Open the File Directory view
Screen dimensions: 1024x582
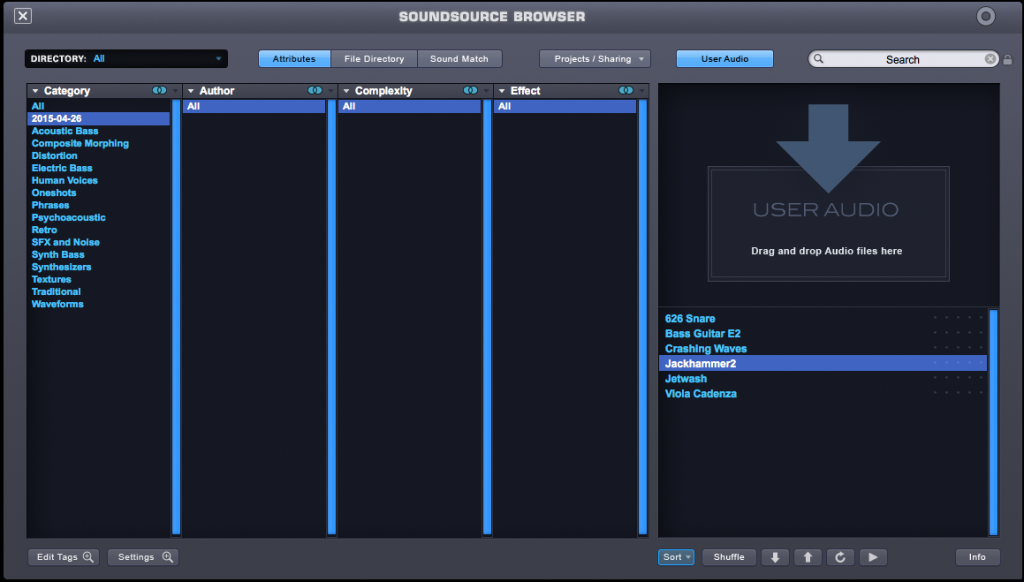(375, 58)
